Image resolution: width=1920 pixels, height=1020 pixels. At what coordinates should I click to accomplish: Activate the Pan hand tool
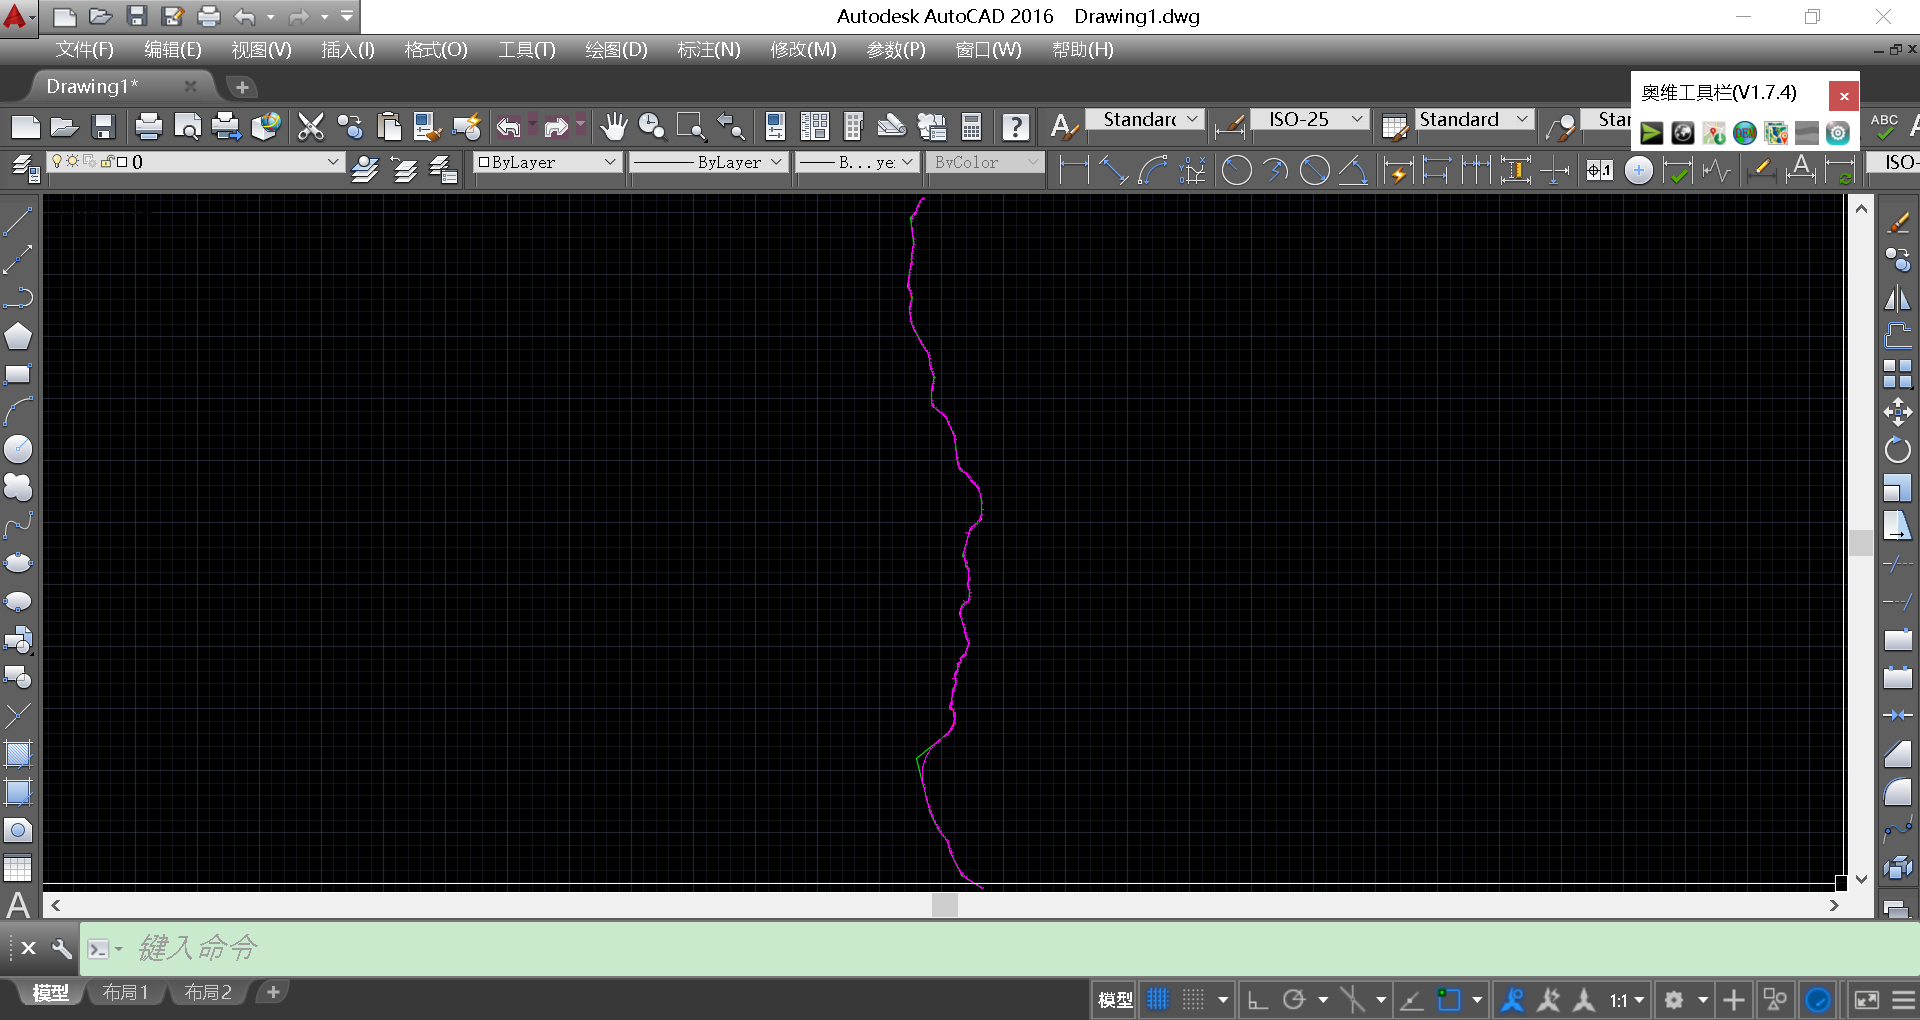click(x=613, y=126)
